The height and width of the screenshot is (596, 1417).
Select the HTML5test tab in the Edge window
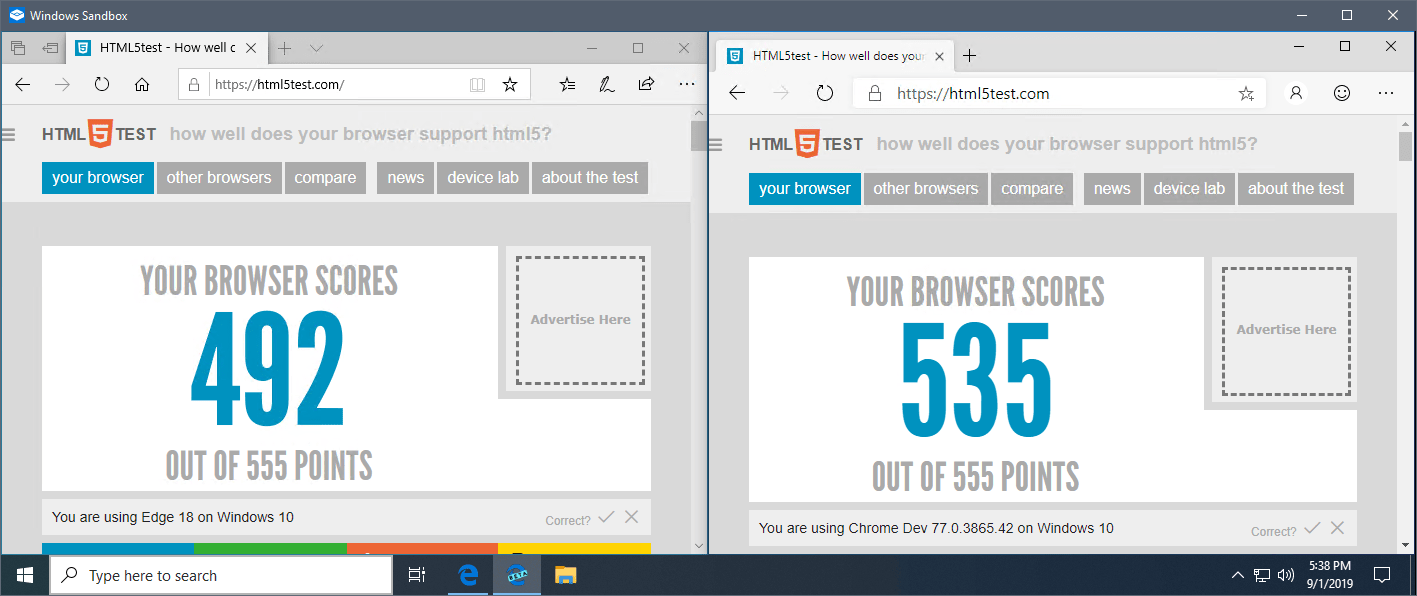pyautogui.click(x=167, y=48)
